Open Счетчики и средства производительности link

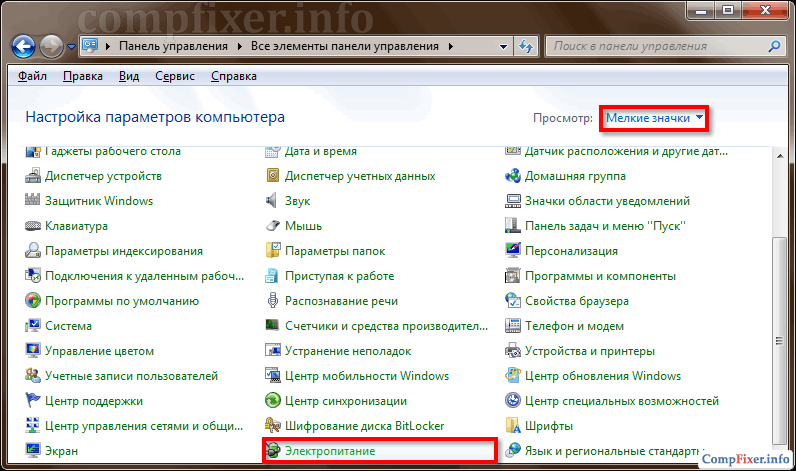tap(386, 326)
